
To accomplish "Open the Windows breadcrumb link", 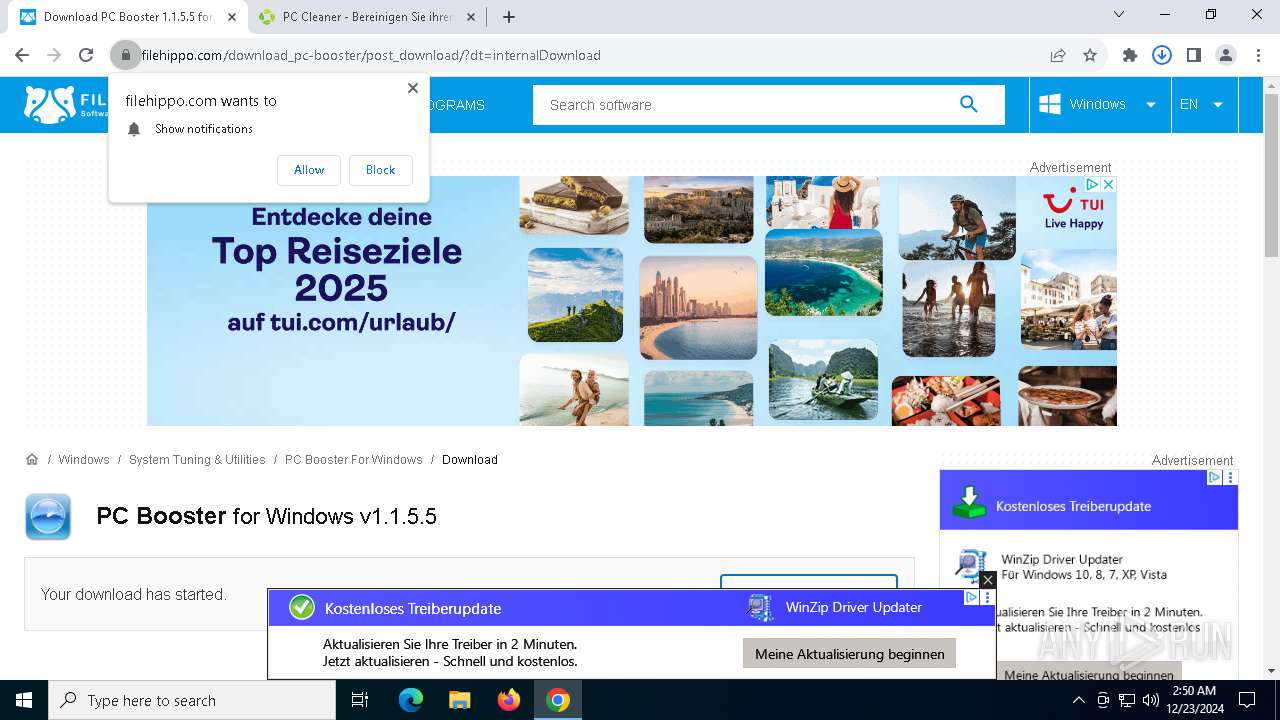I will click(84, 460).
